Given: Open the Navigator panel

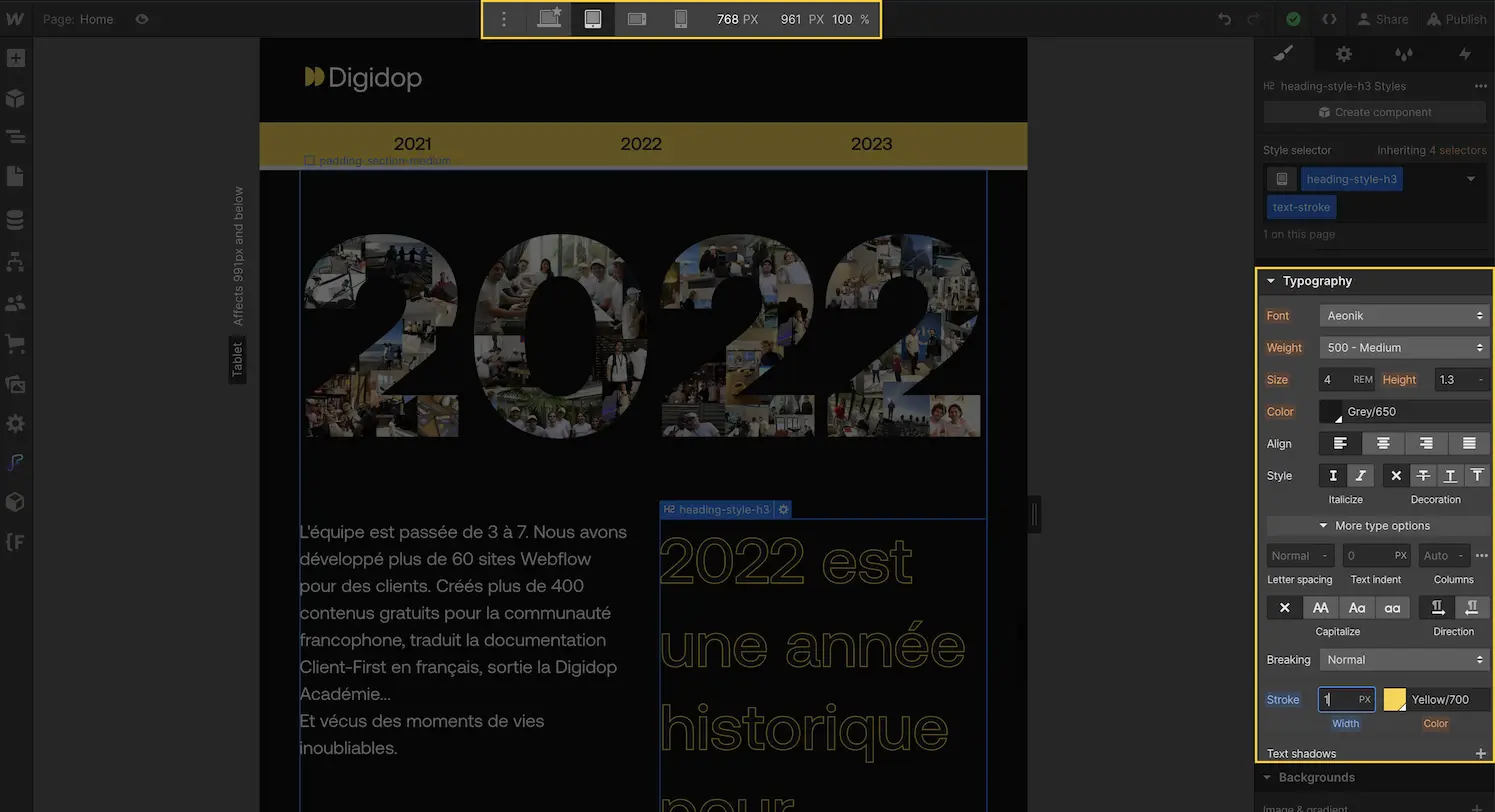Looking at the screenshot, I should tap(16, 136).
